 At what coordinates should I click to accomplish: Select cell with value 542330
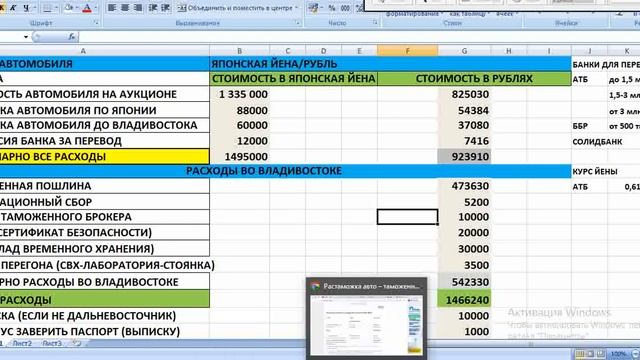click(464, 282)
